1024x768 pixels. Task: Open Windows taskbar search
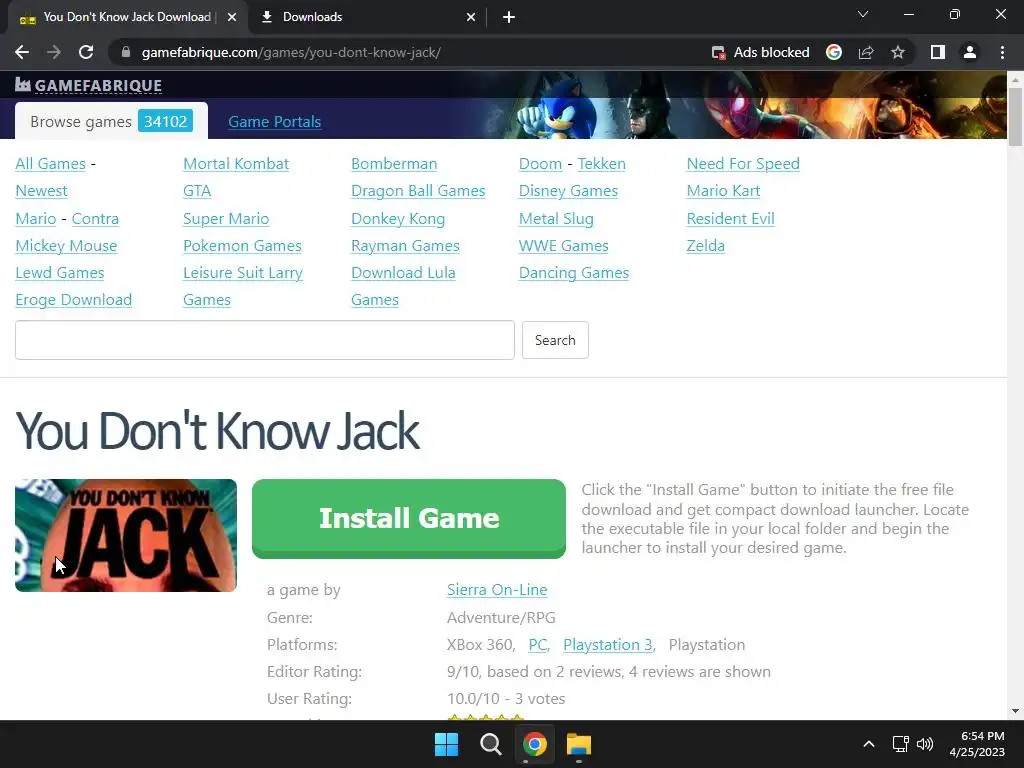(490, 744)
